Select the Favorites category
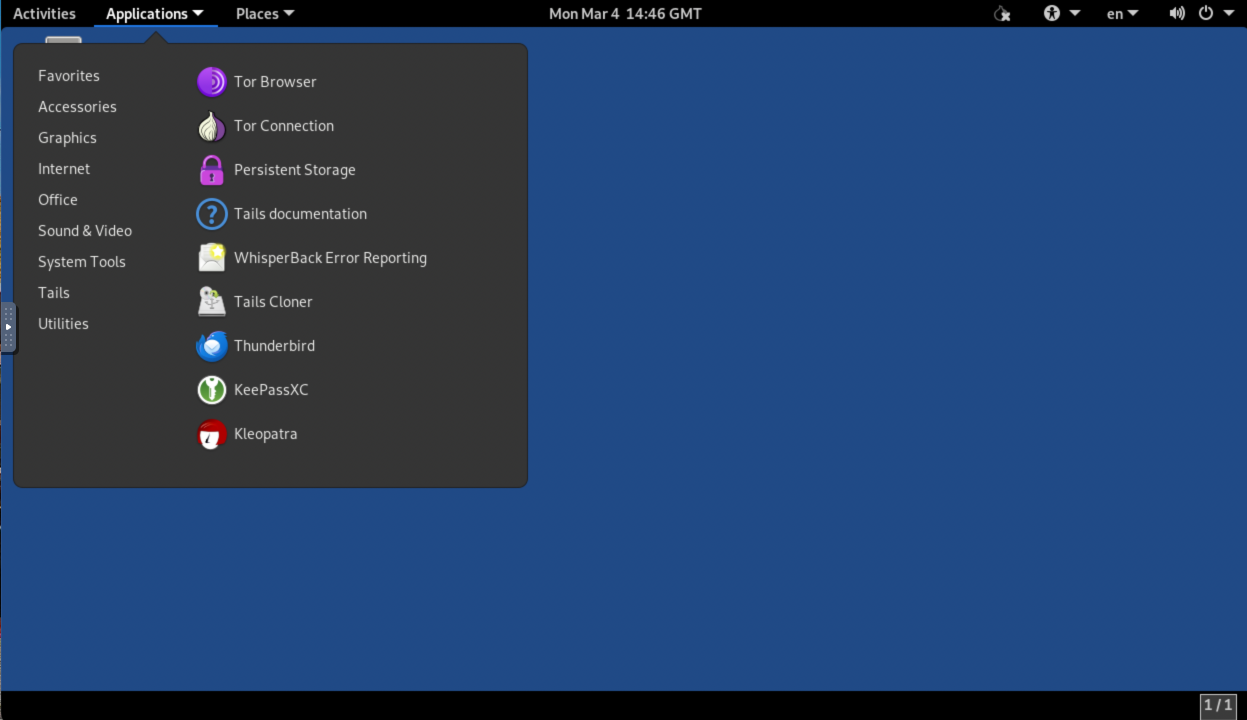The image size is (1247, 720). 69,76
